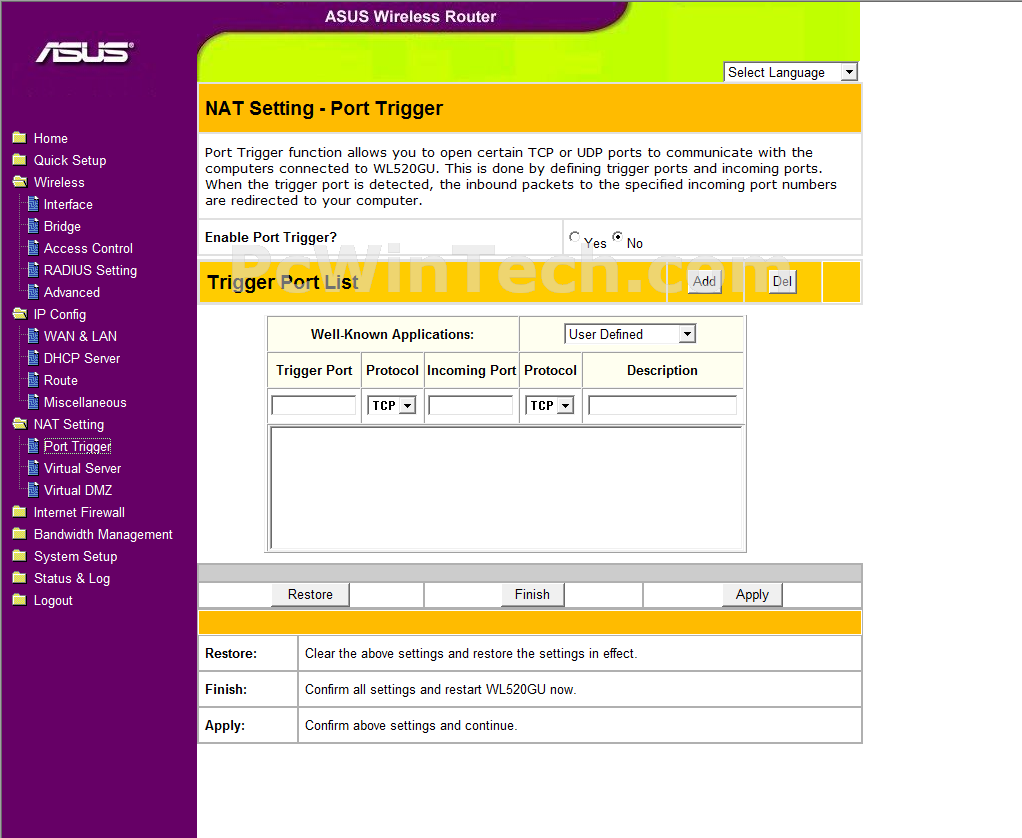Click the Description input field

[x=662, y=405]
